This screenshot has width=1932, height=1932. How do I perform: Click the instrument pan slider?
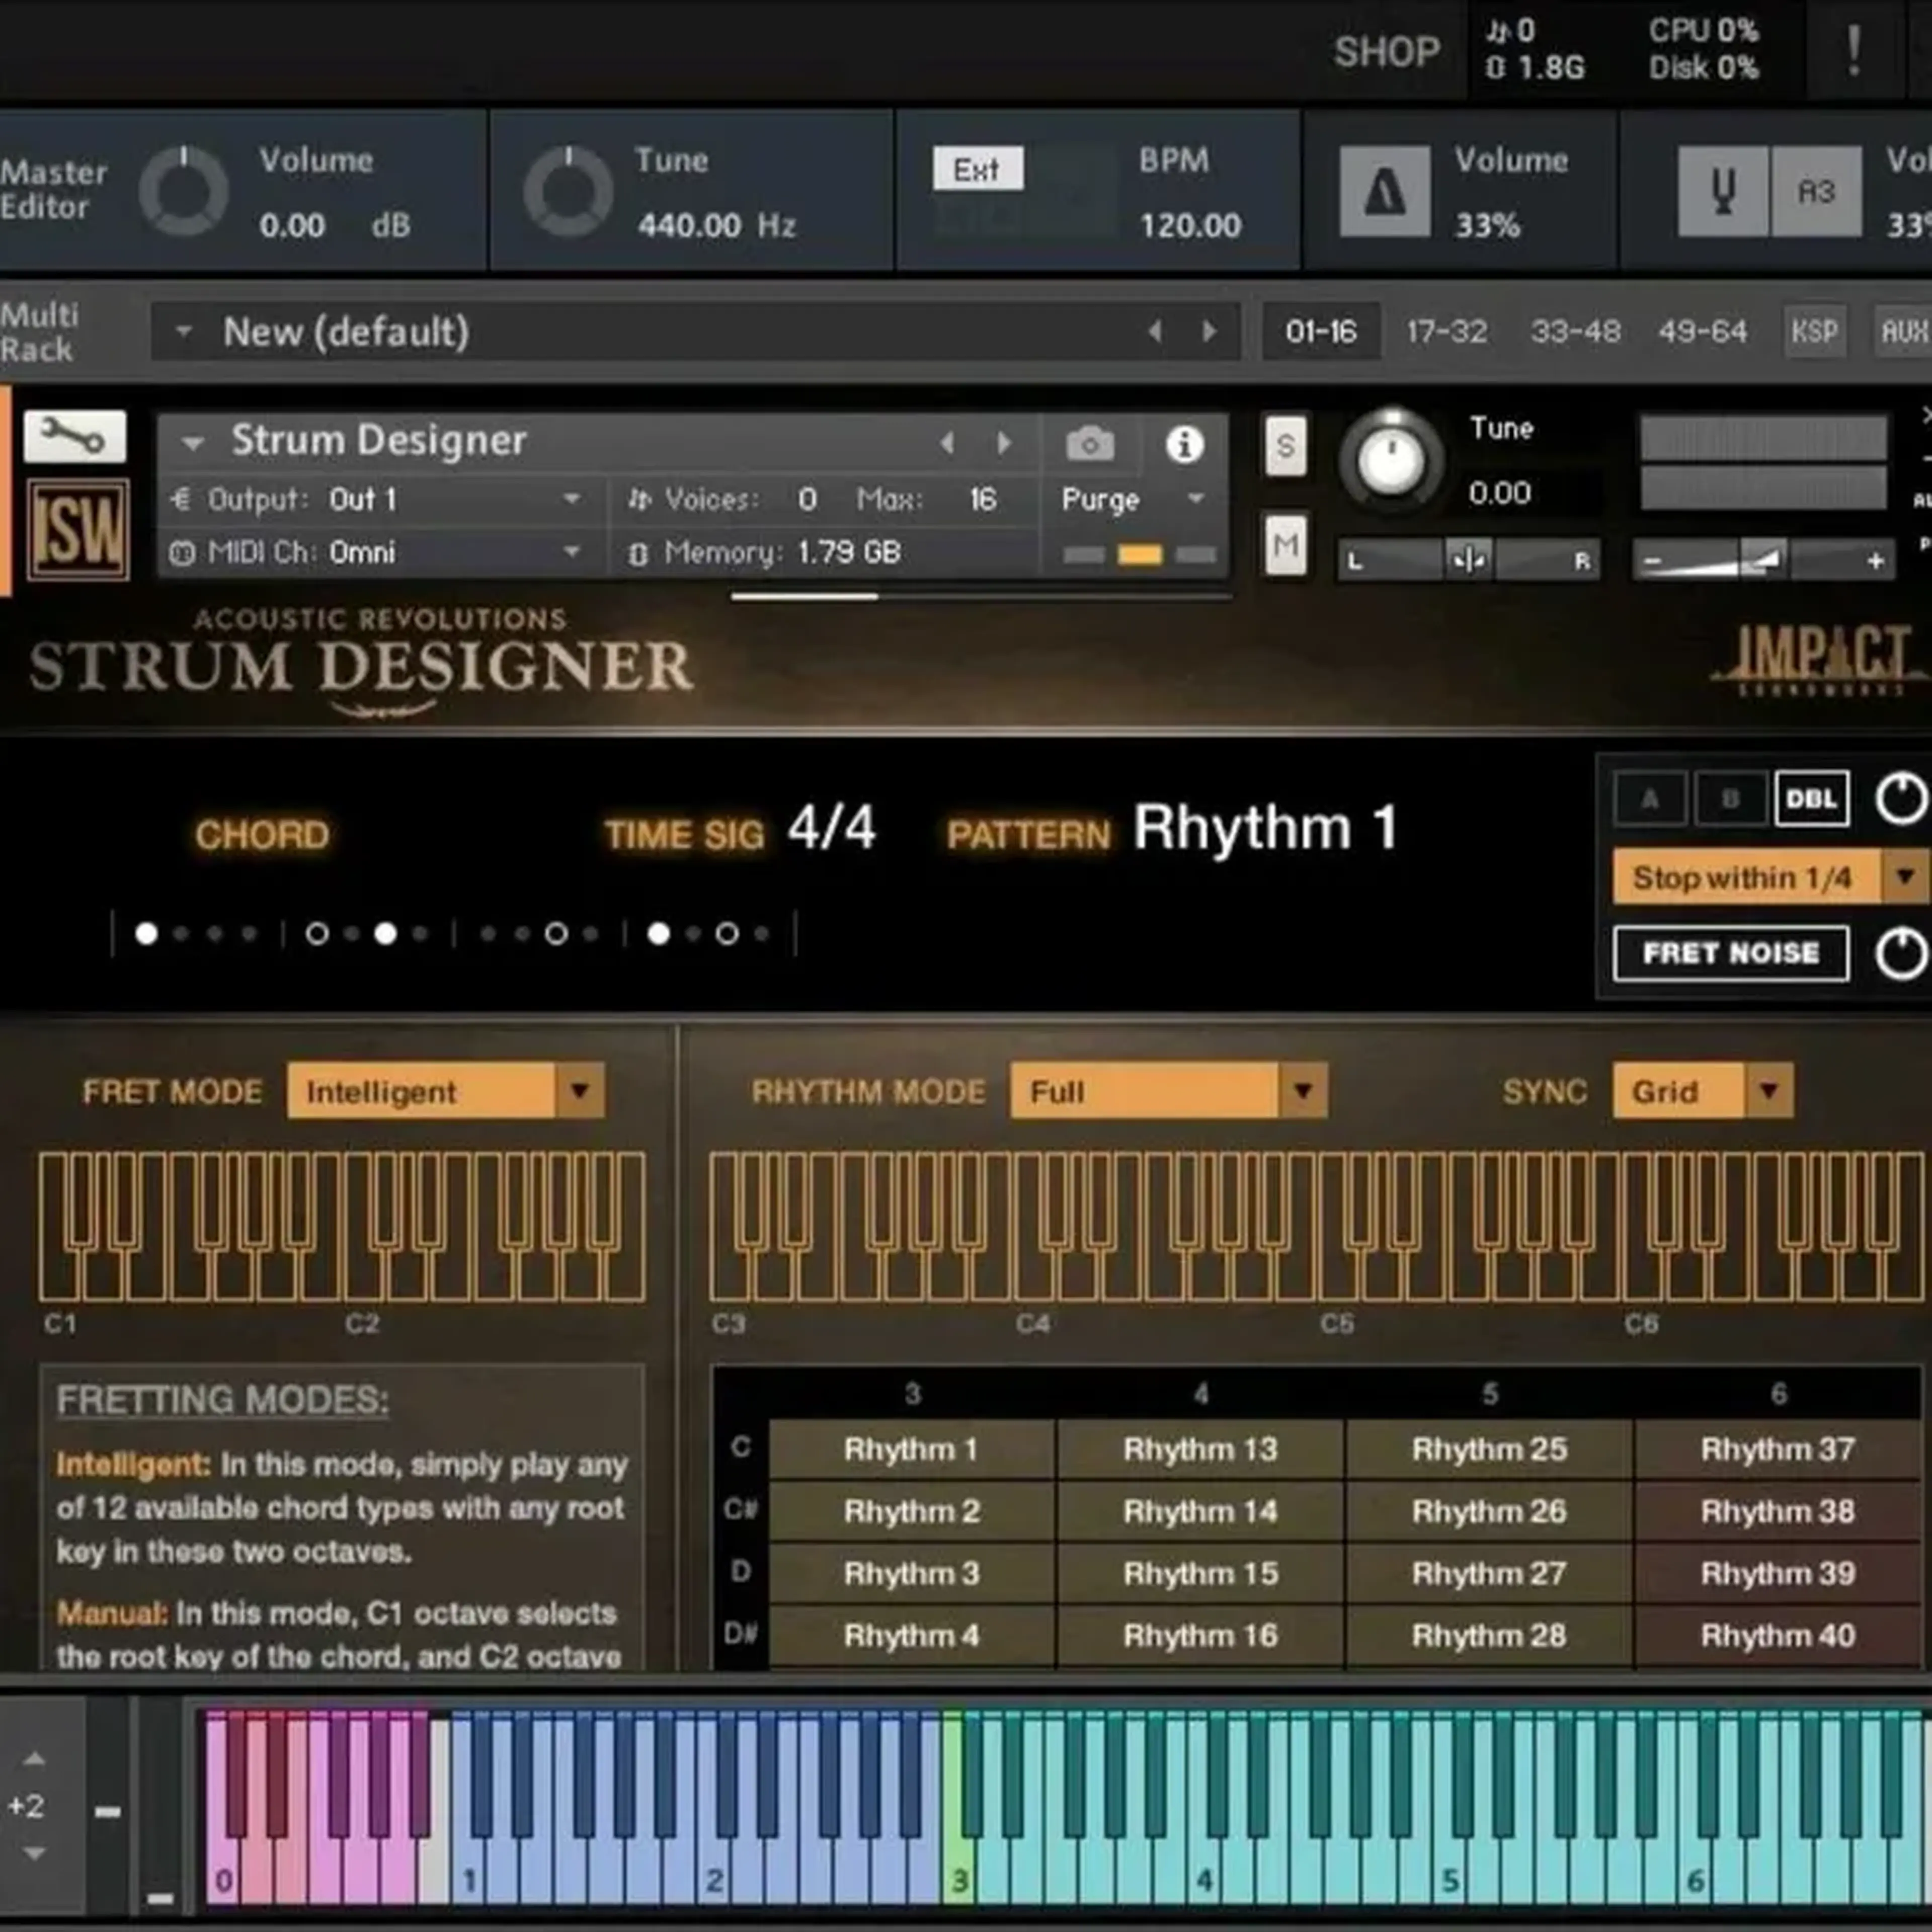coord(1468,560)
